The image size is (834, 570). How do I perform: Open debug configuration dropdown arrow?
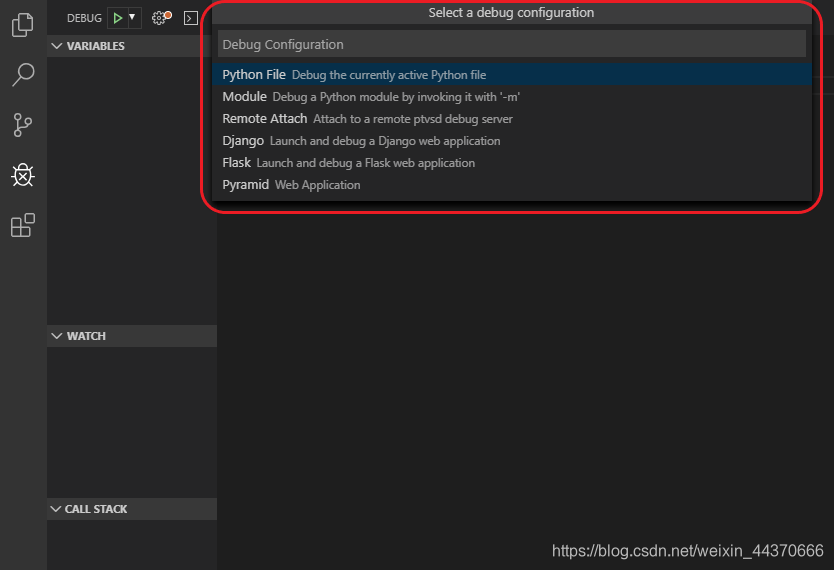click(132, 18)
